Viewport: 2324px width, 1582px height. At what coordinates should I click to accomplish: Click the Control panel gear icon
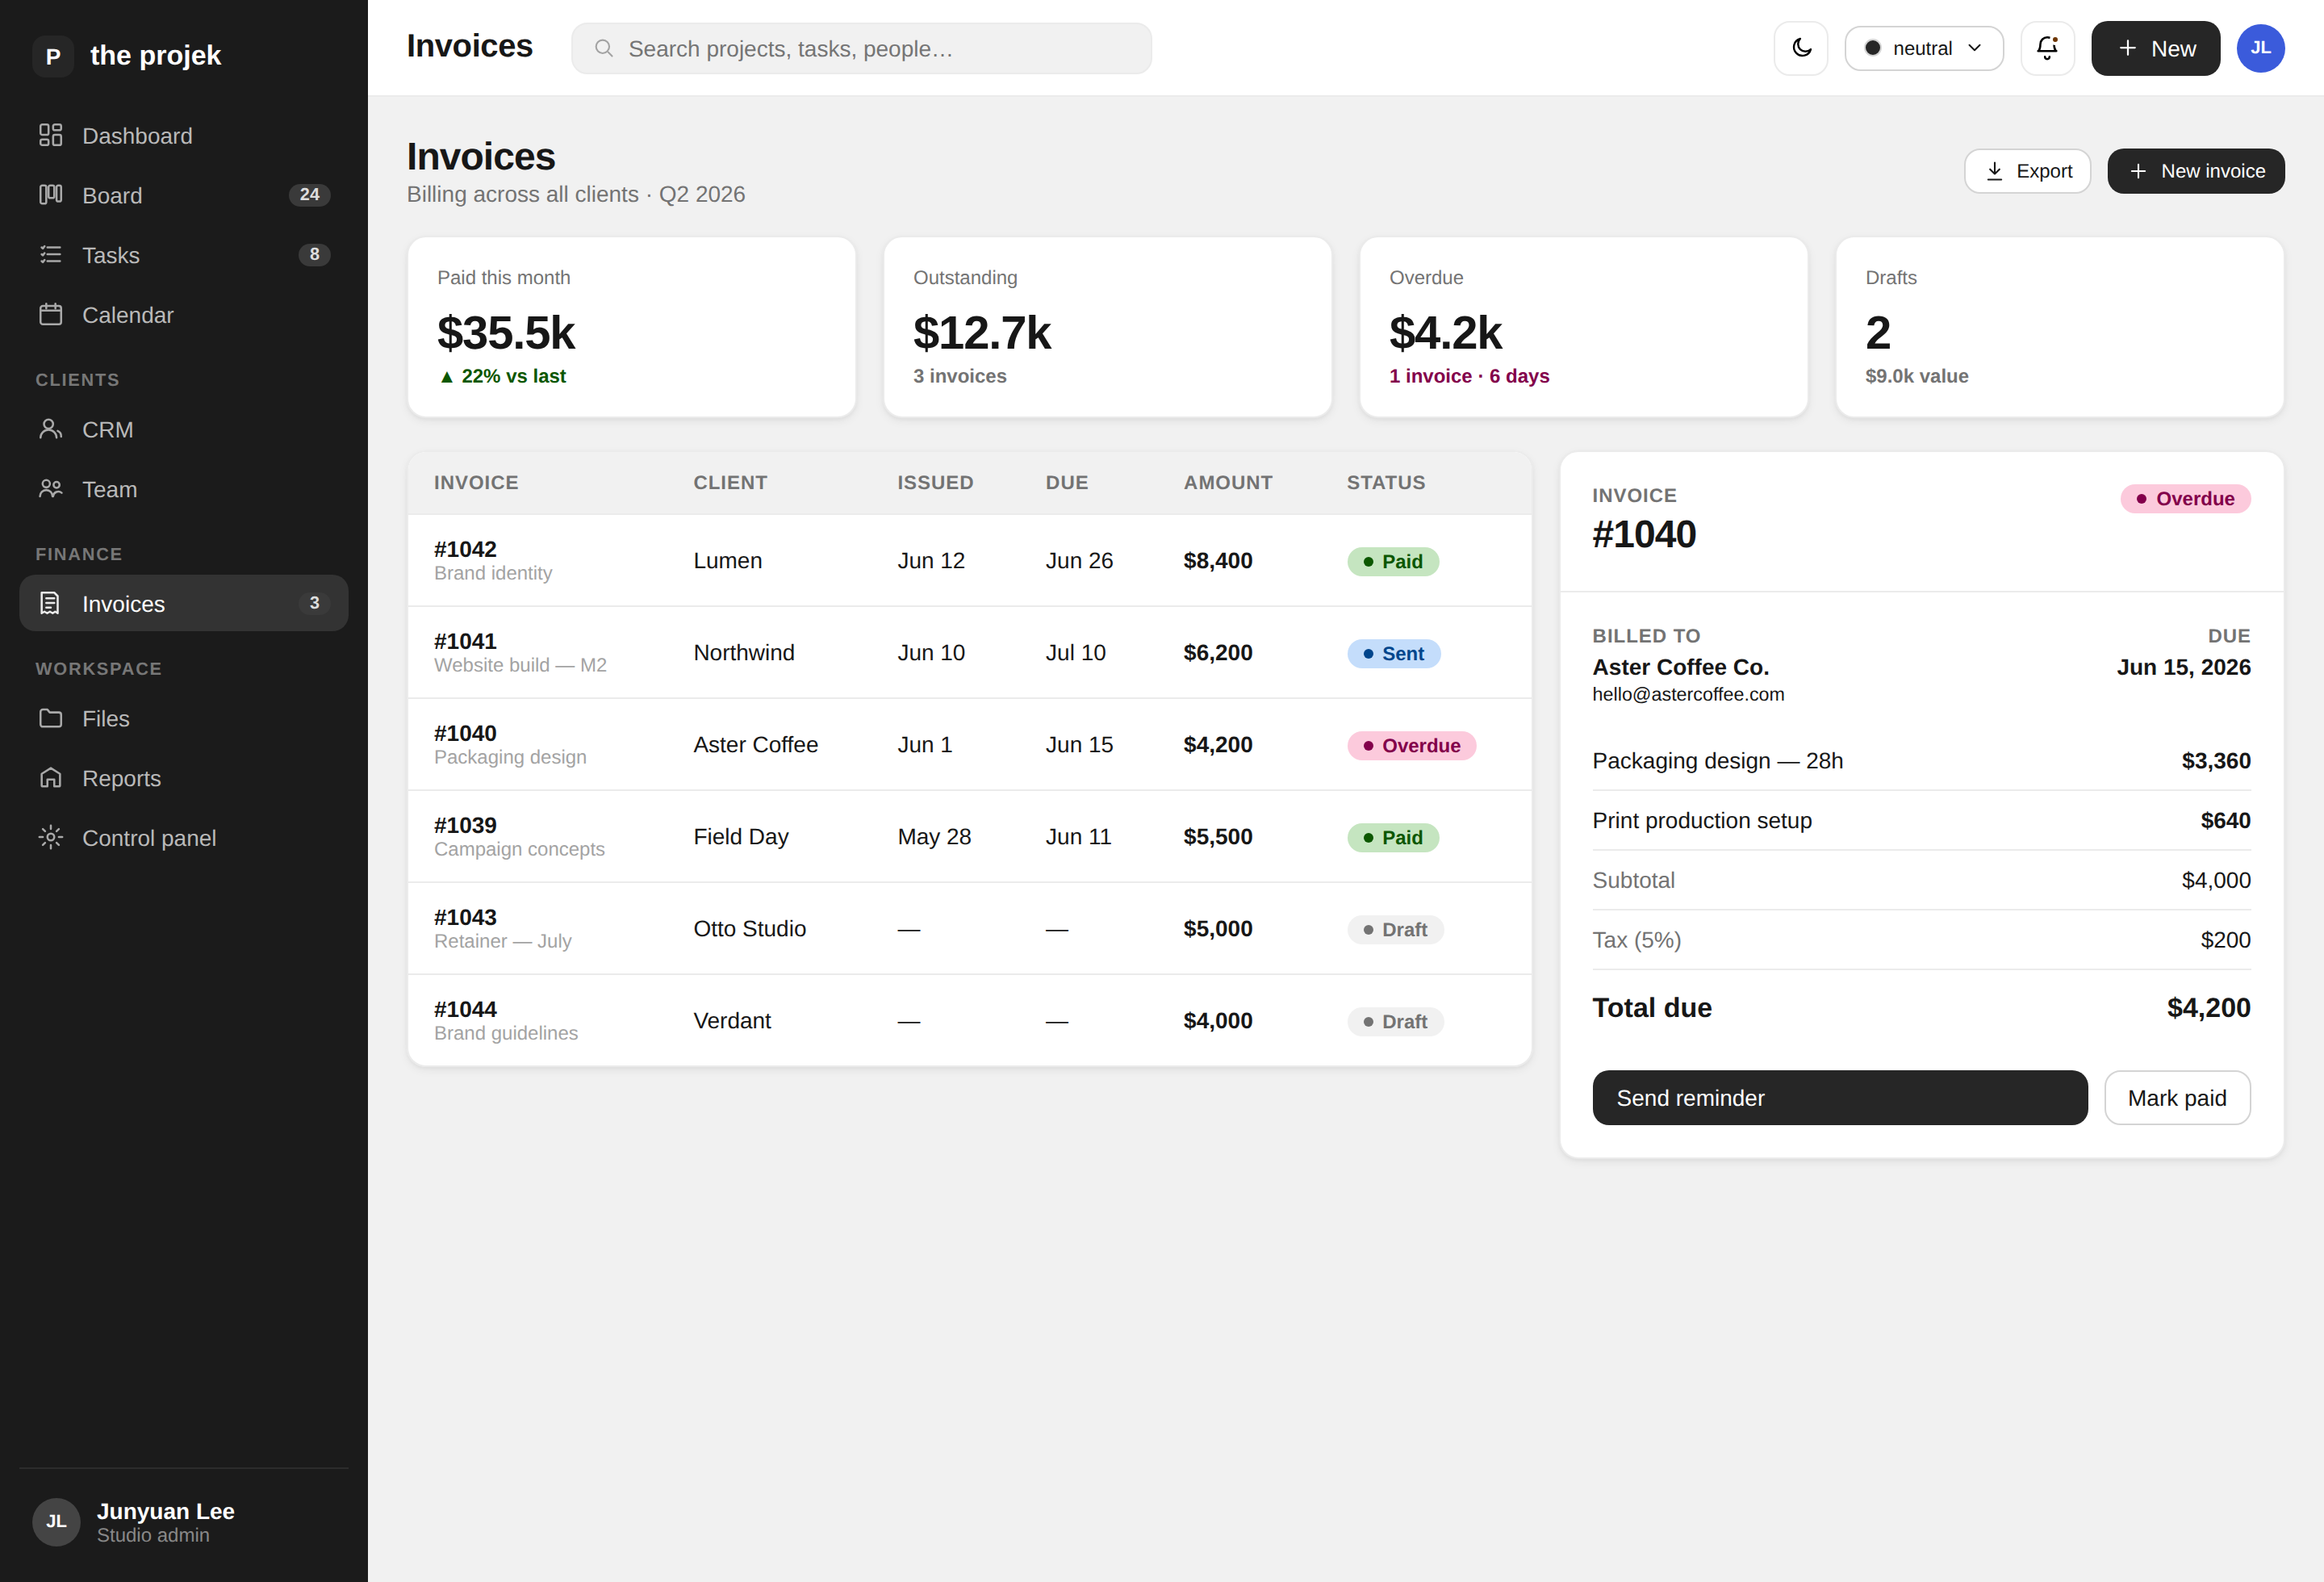(51, 838)
